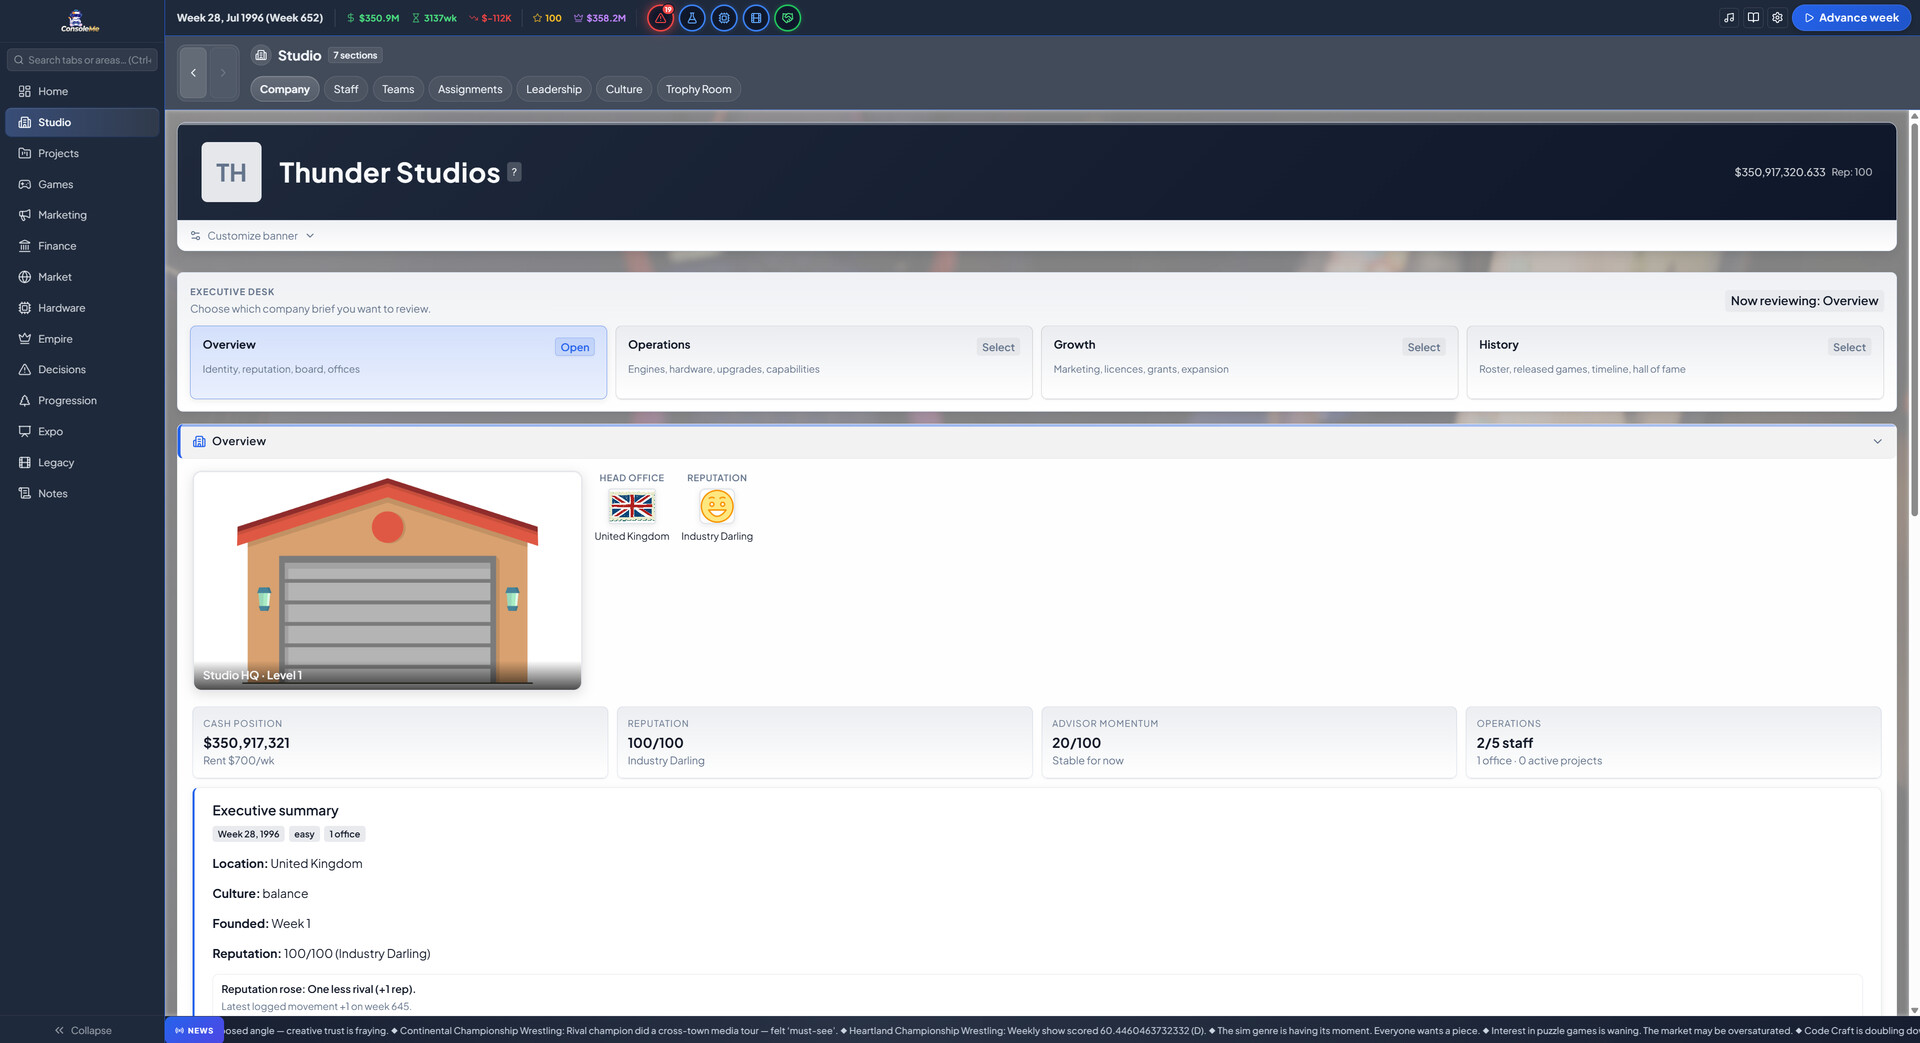Click the NEWS ticker label
Viewport: 1920px width, 1043px height.
194,1030
